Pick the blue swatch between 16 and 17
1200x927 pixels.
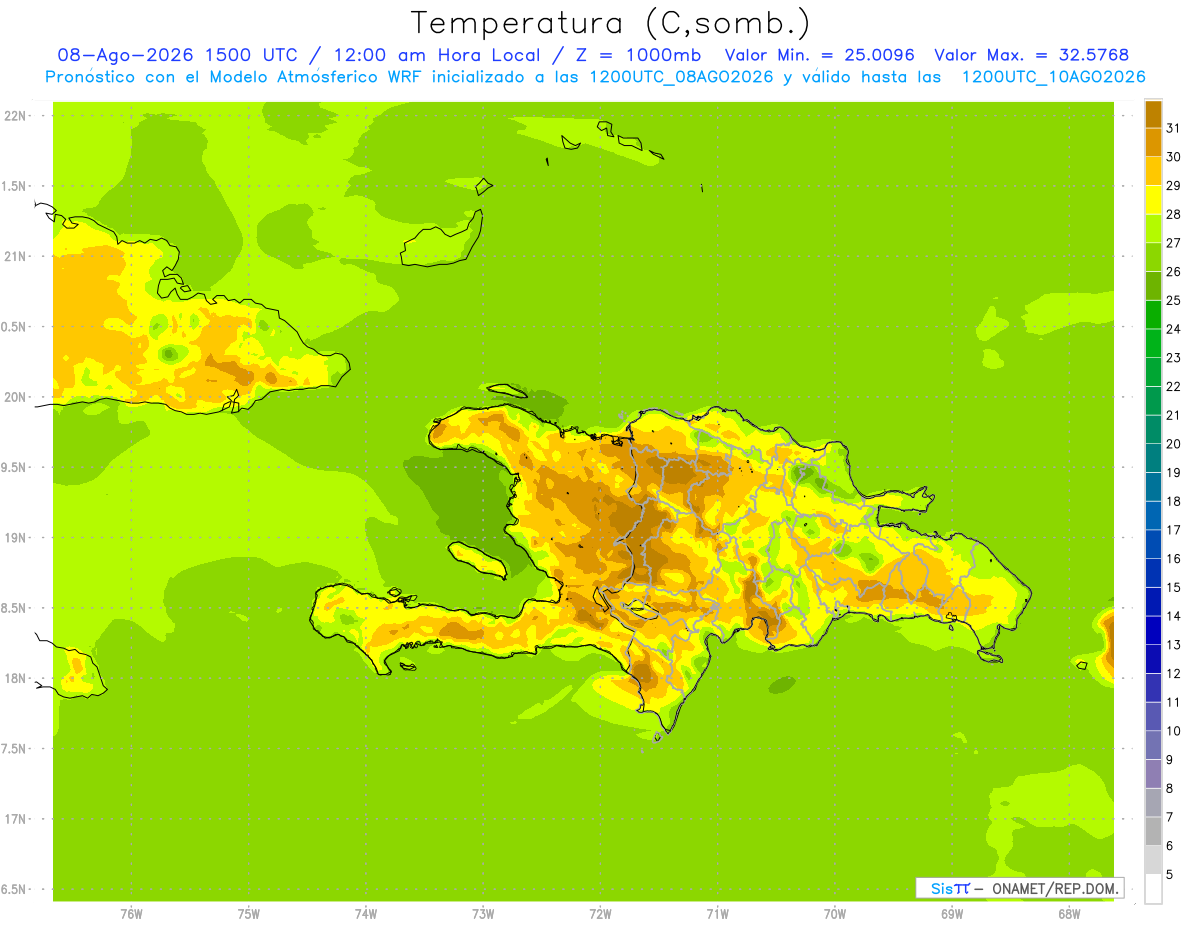[x=1153, y=544]
